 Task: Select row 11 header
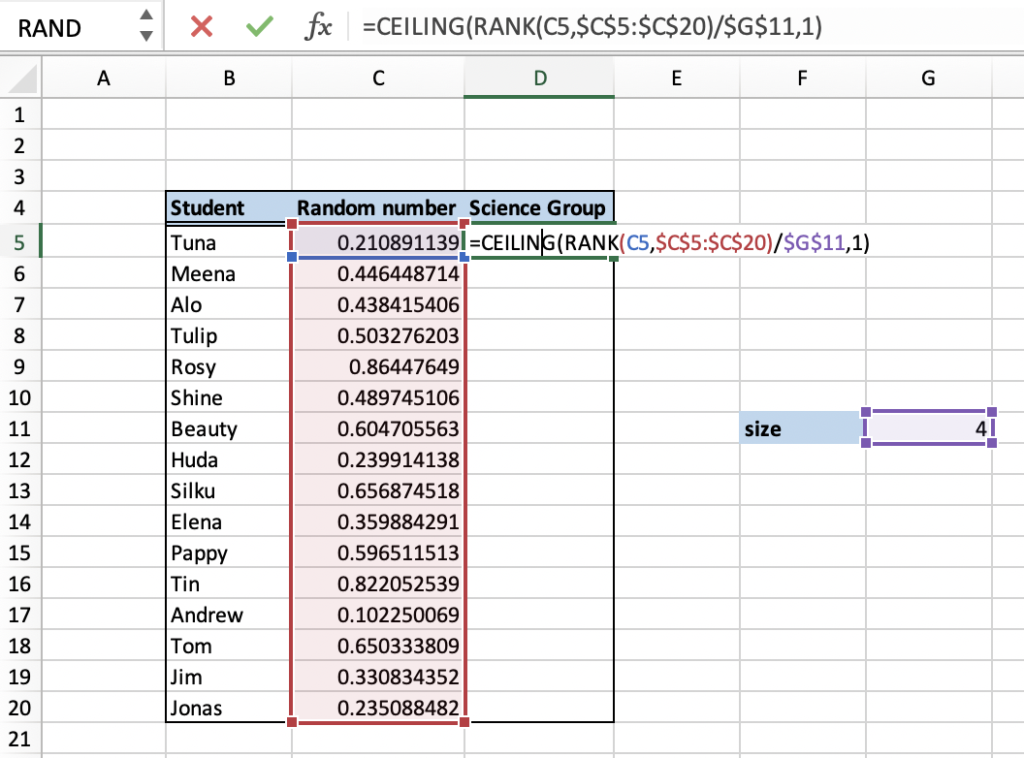(x=21, y=428)
